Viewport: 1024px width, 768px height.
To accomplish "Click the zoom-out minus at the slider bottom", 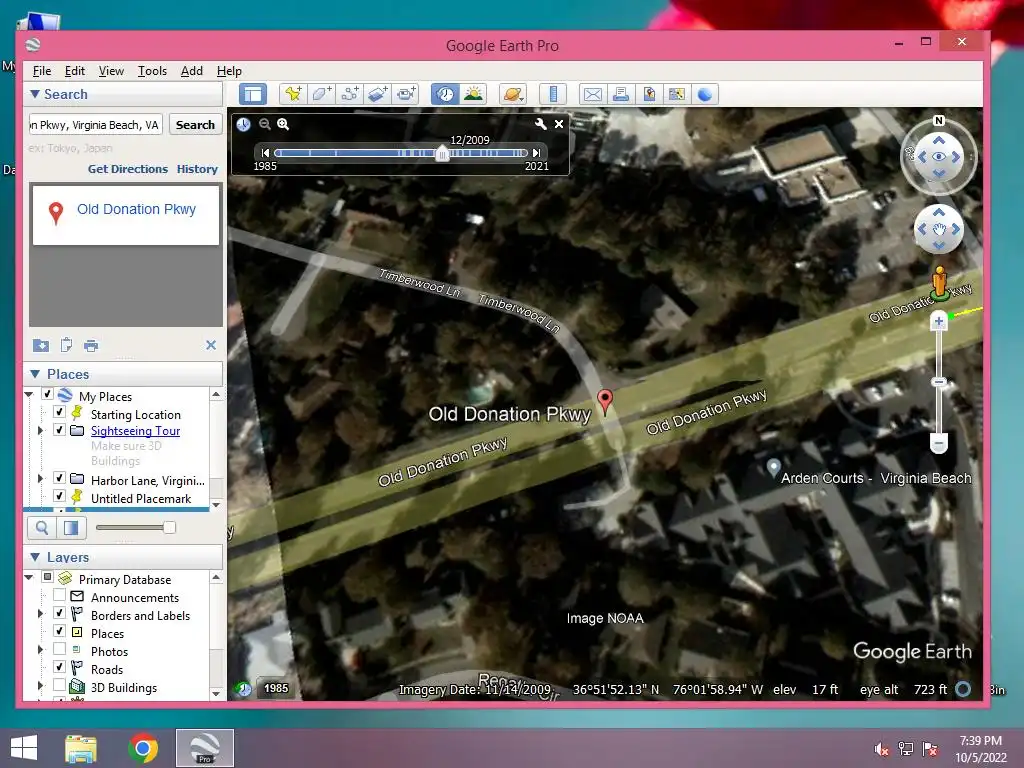I will (x=938, y=444).
